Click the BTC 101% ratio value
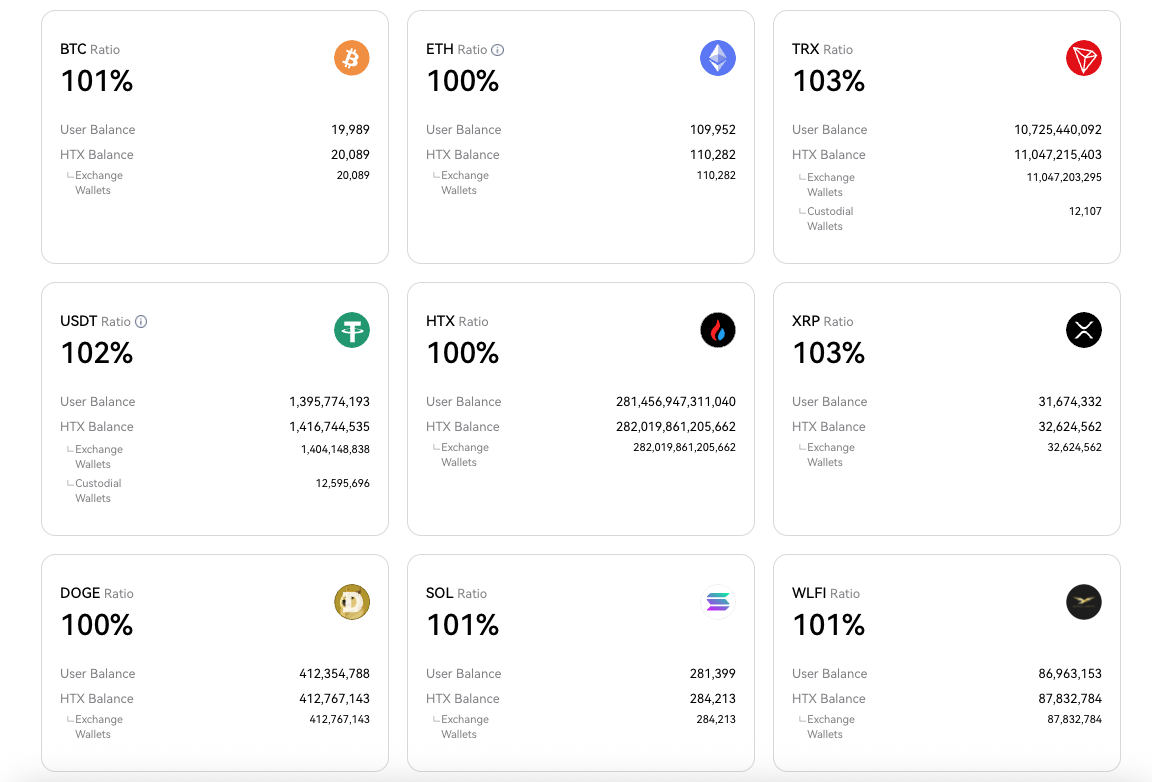Screen dimensions: 1152x782 coord(97,81)
